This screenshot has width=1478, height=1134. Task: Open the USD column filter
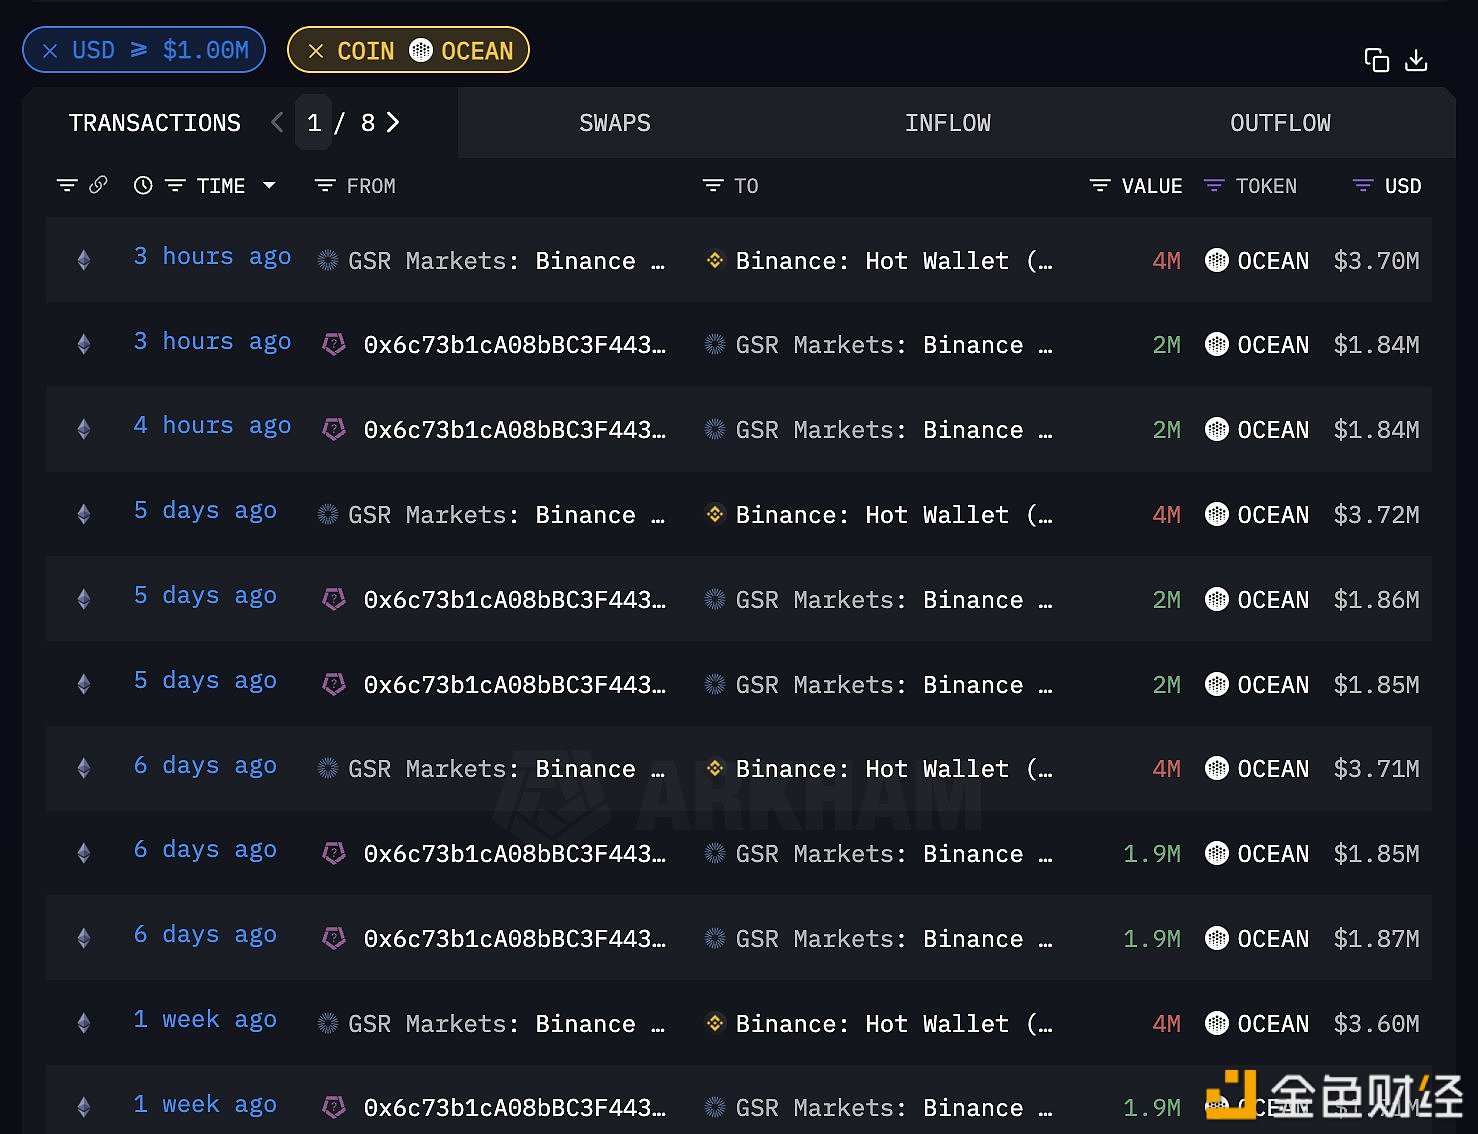(1362, 186)
